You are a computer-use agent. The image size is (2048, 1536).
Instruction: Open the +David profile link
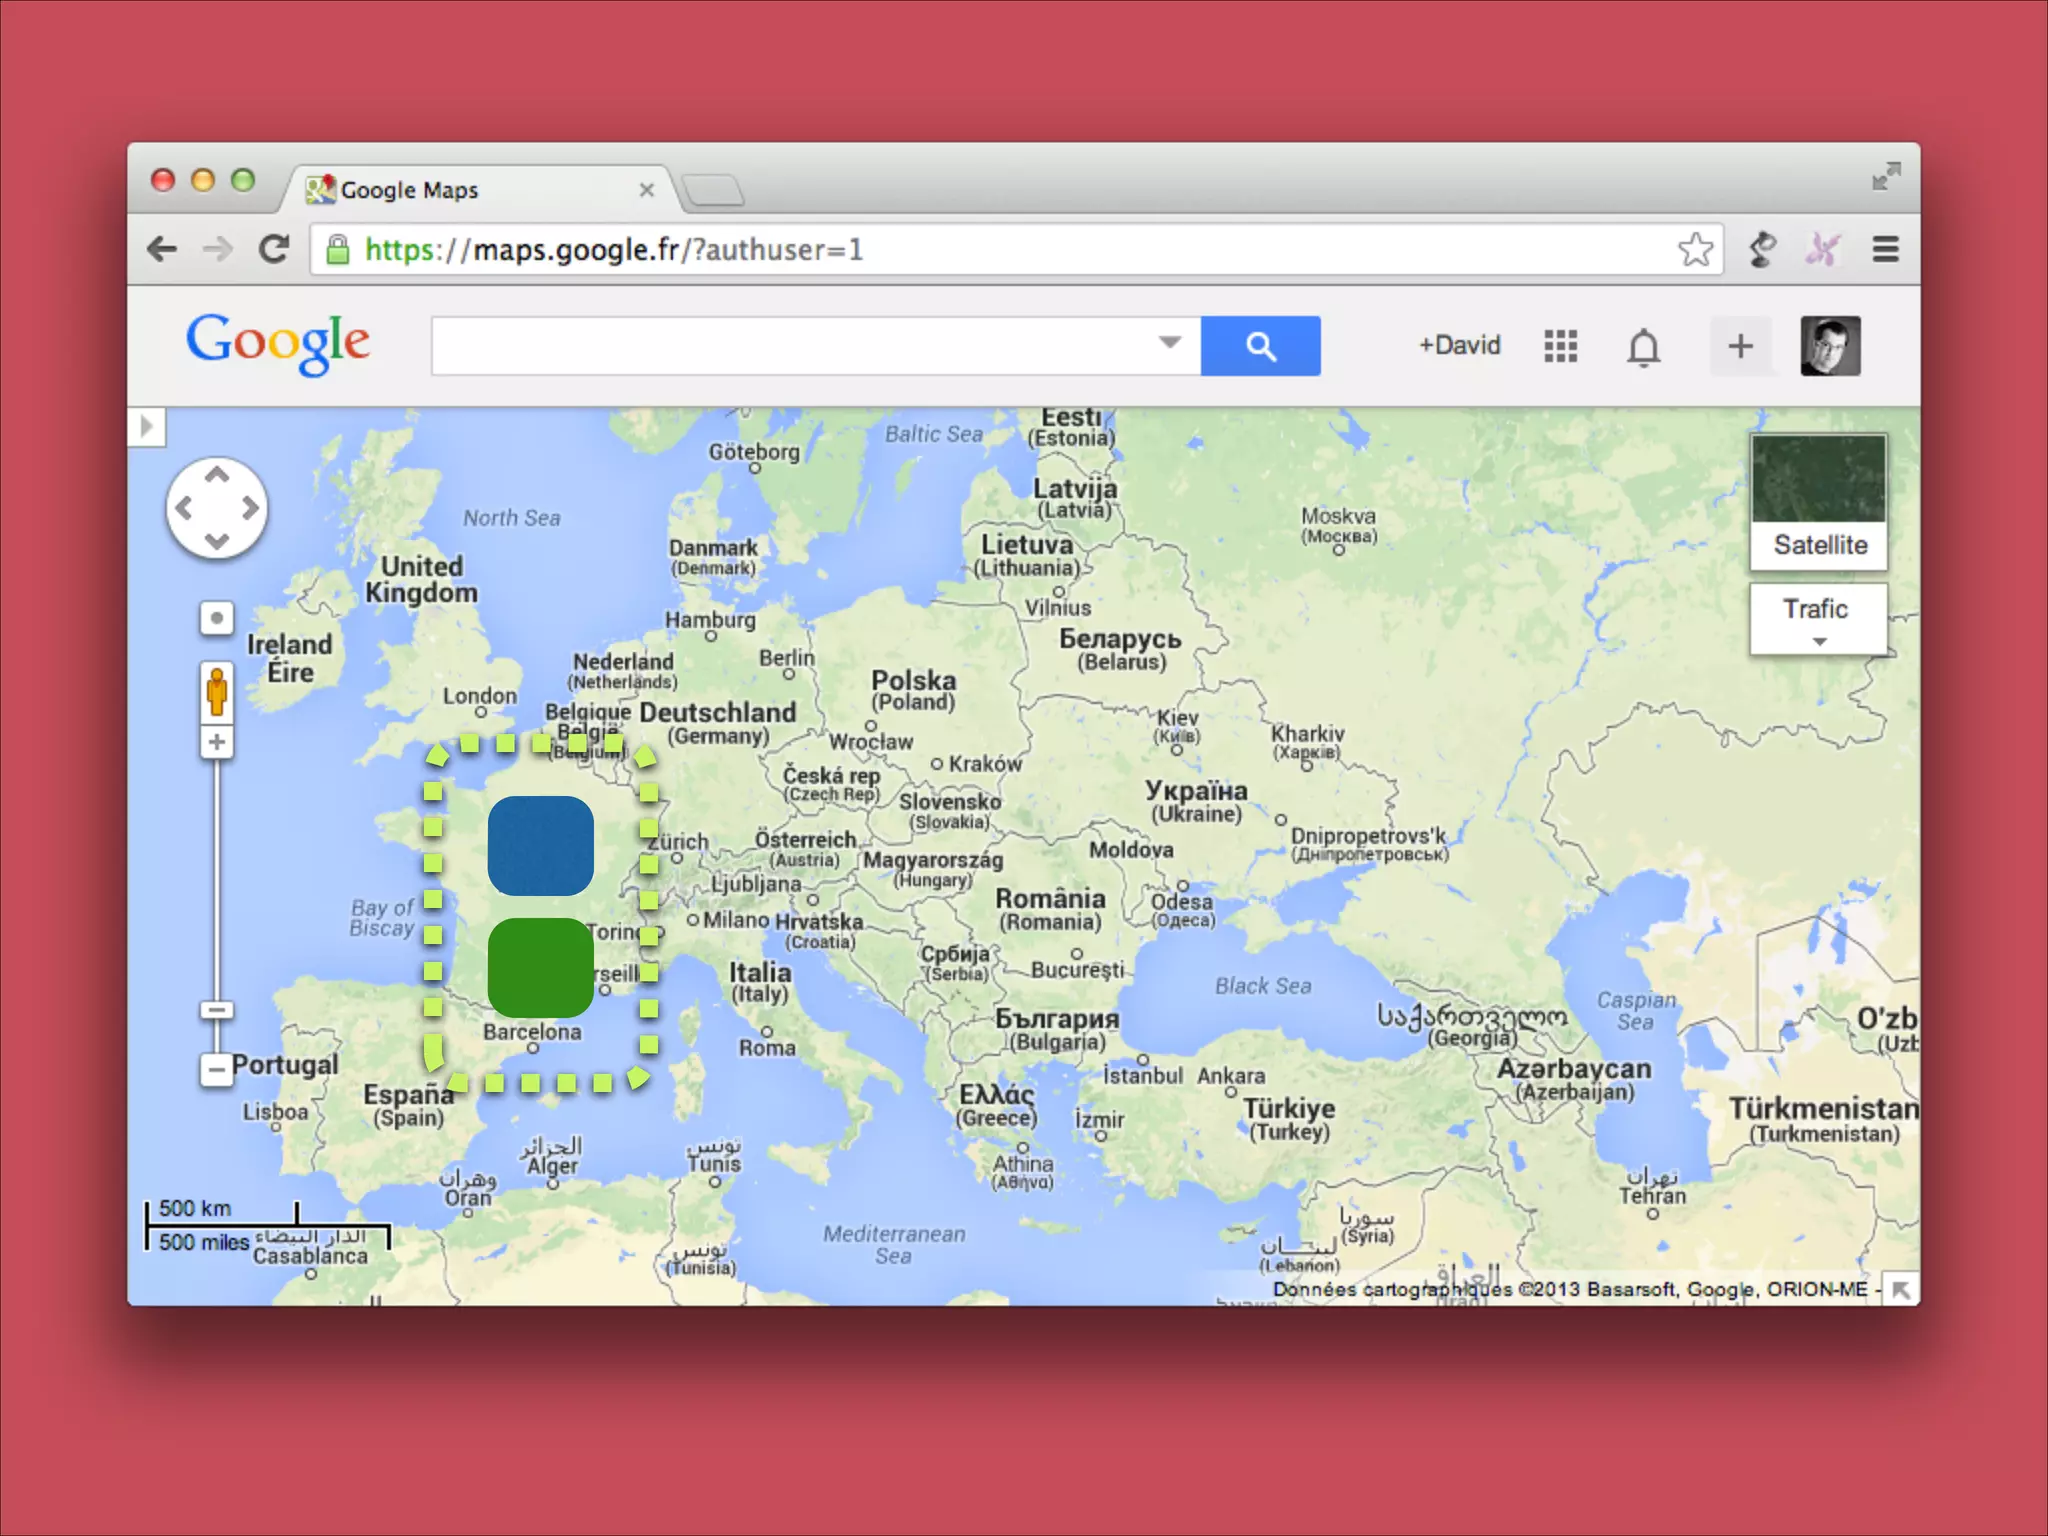tap(1459, 346)
